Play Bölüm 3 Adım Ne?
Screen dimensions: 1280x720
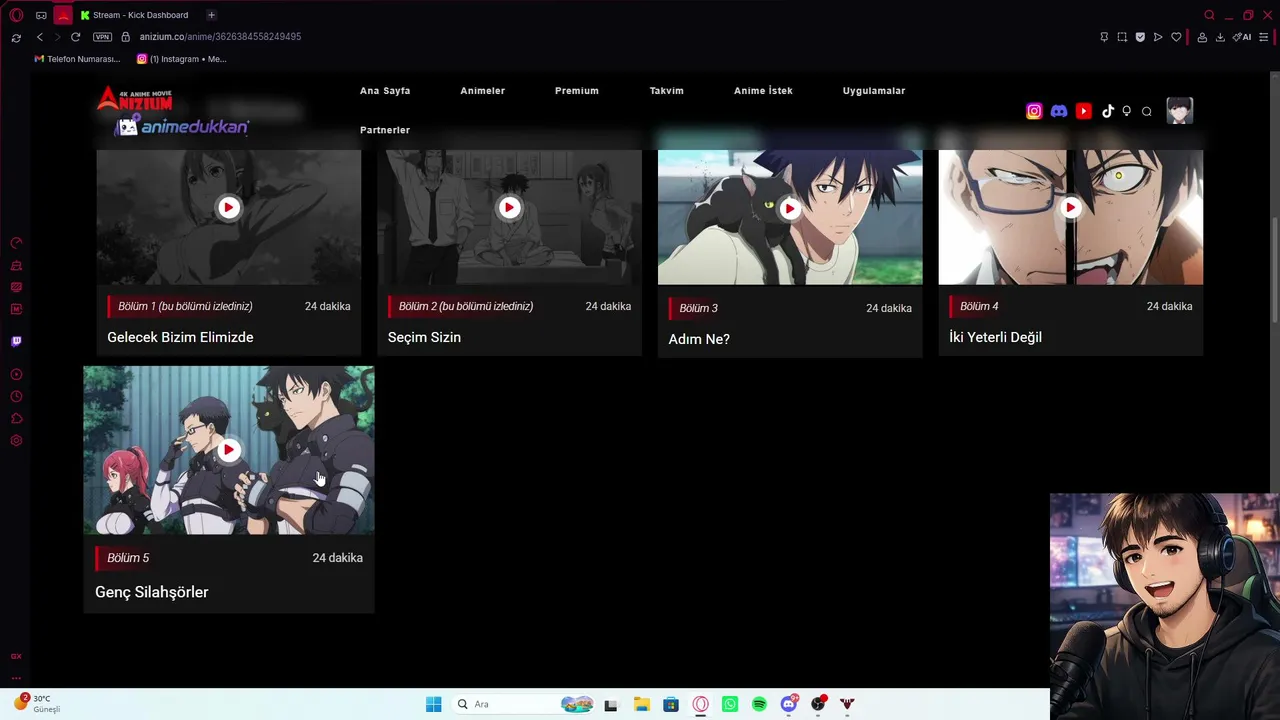click(790, 208)
